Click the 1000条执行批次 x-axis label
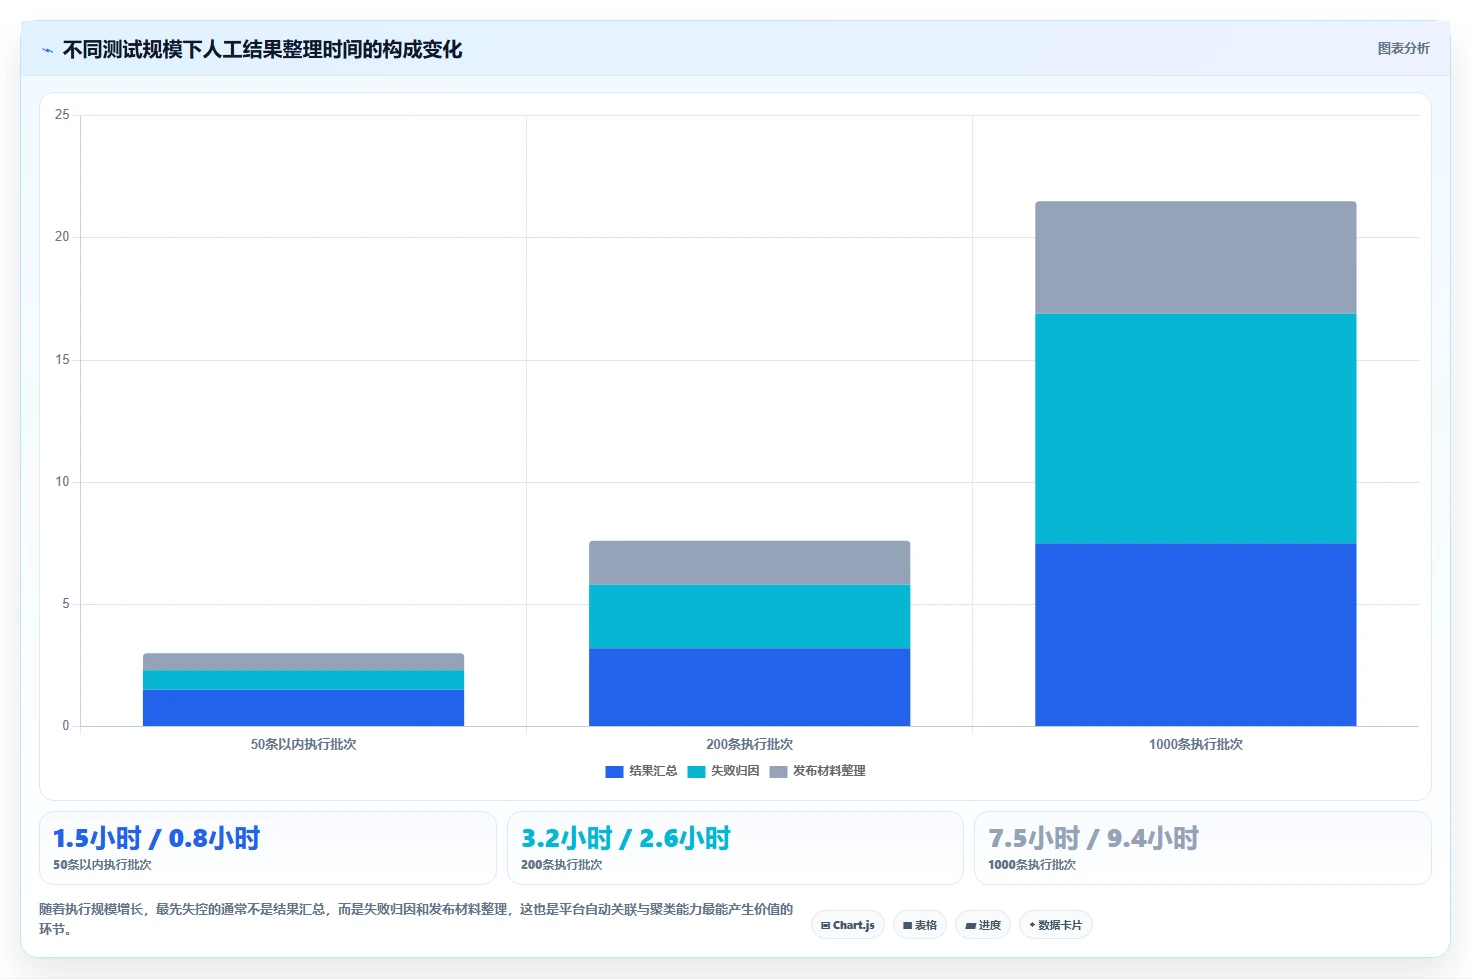 (1195, 744)
